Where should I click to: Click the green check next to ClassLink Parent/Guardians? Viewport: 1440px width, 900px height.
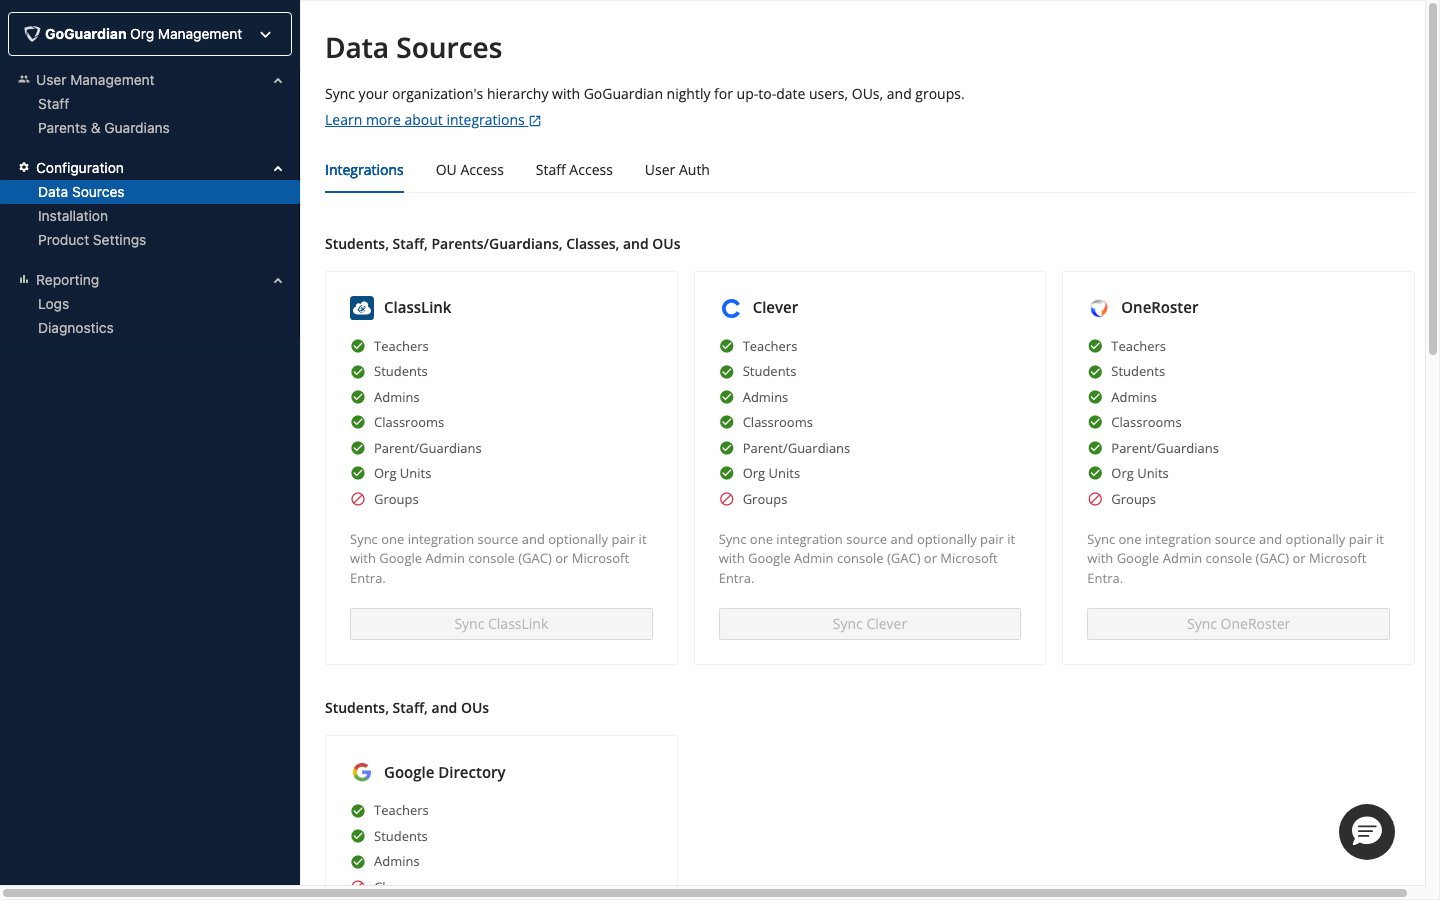pyautogui.click(x=358, y=448)
